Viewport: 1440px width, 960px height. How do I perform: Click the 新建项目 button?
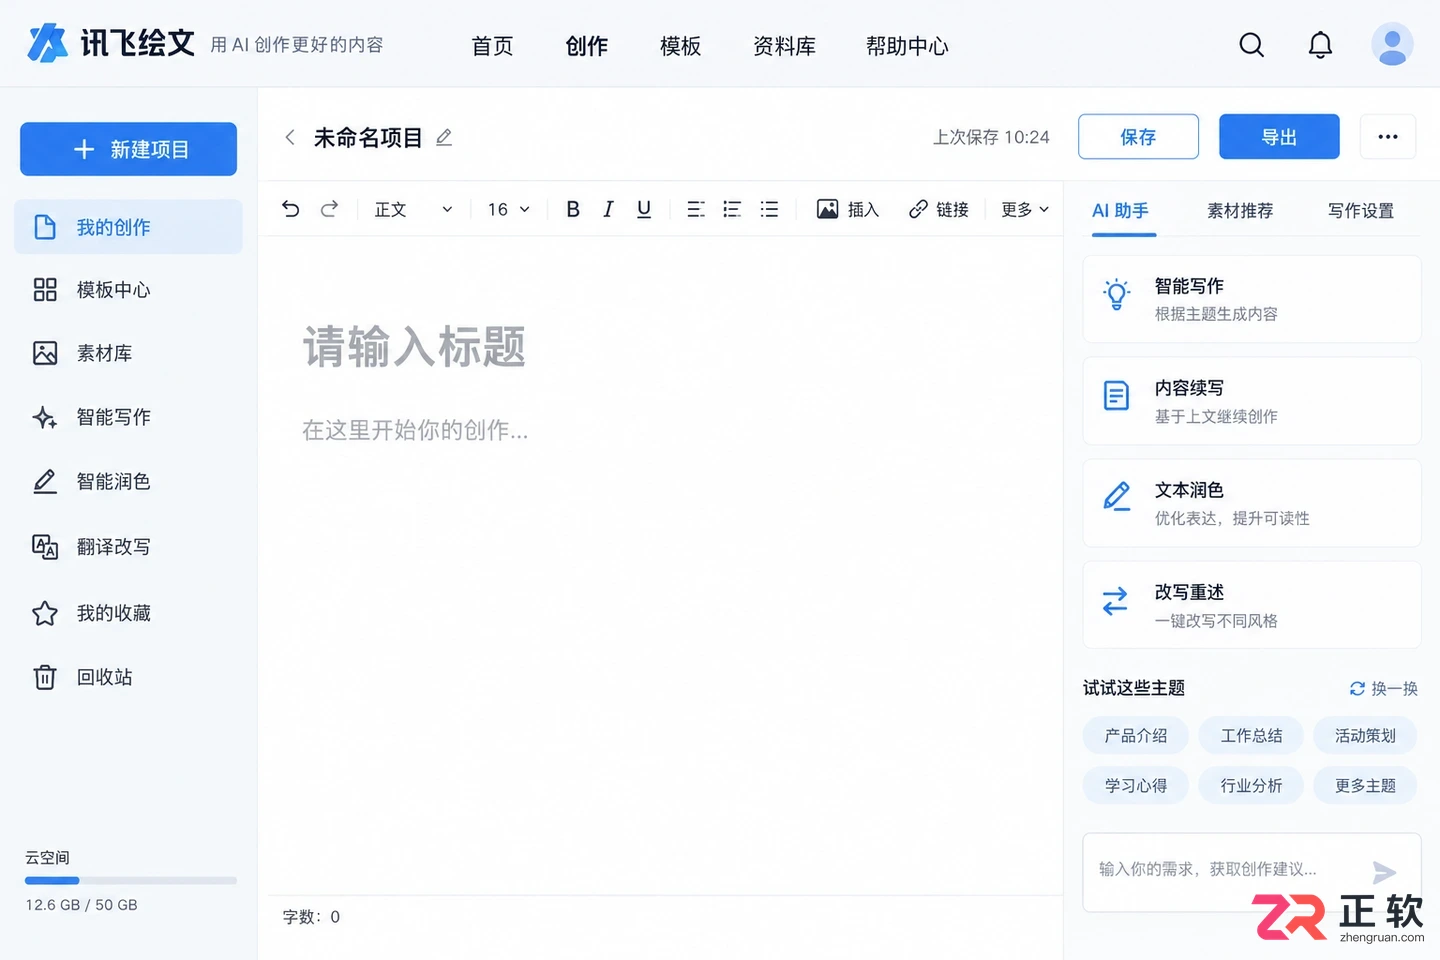pos(128,149)
